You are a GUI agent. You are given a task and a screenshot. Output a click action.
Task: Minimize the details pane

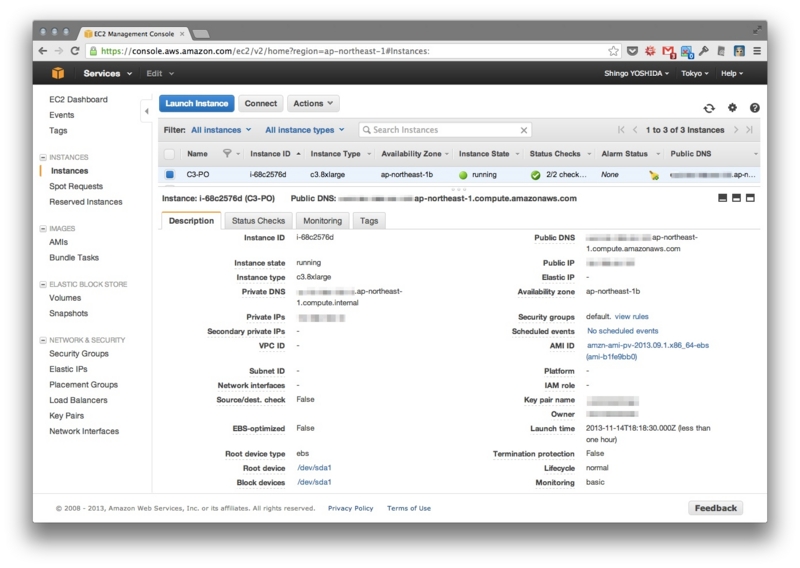pyautogui.click(x=722, y=198)
